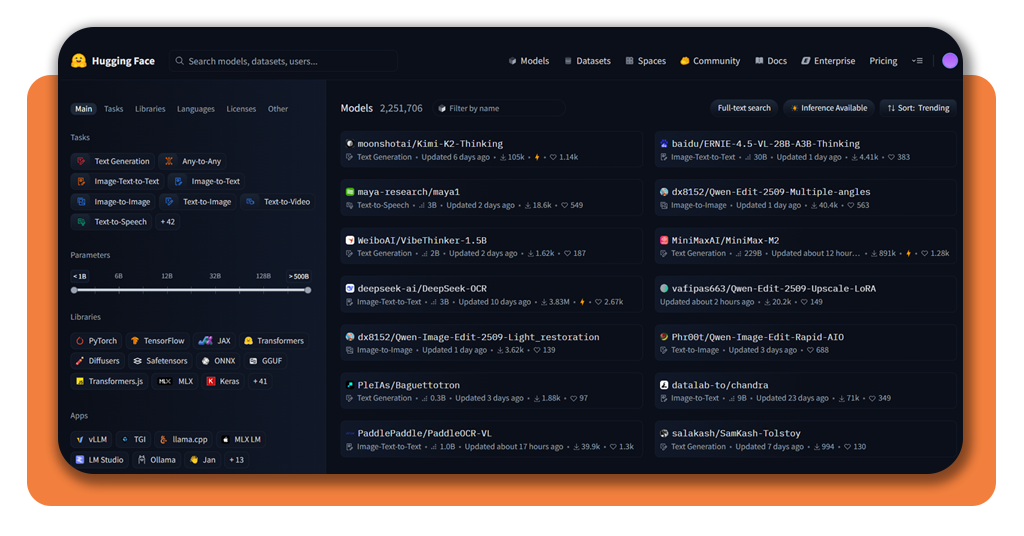1024x536 pixels.
Task: Select the llama.cpp app filter
Action: click(x=182, y=439)
